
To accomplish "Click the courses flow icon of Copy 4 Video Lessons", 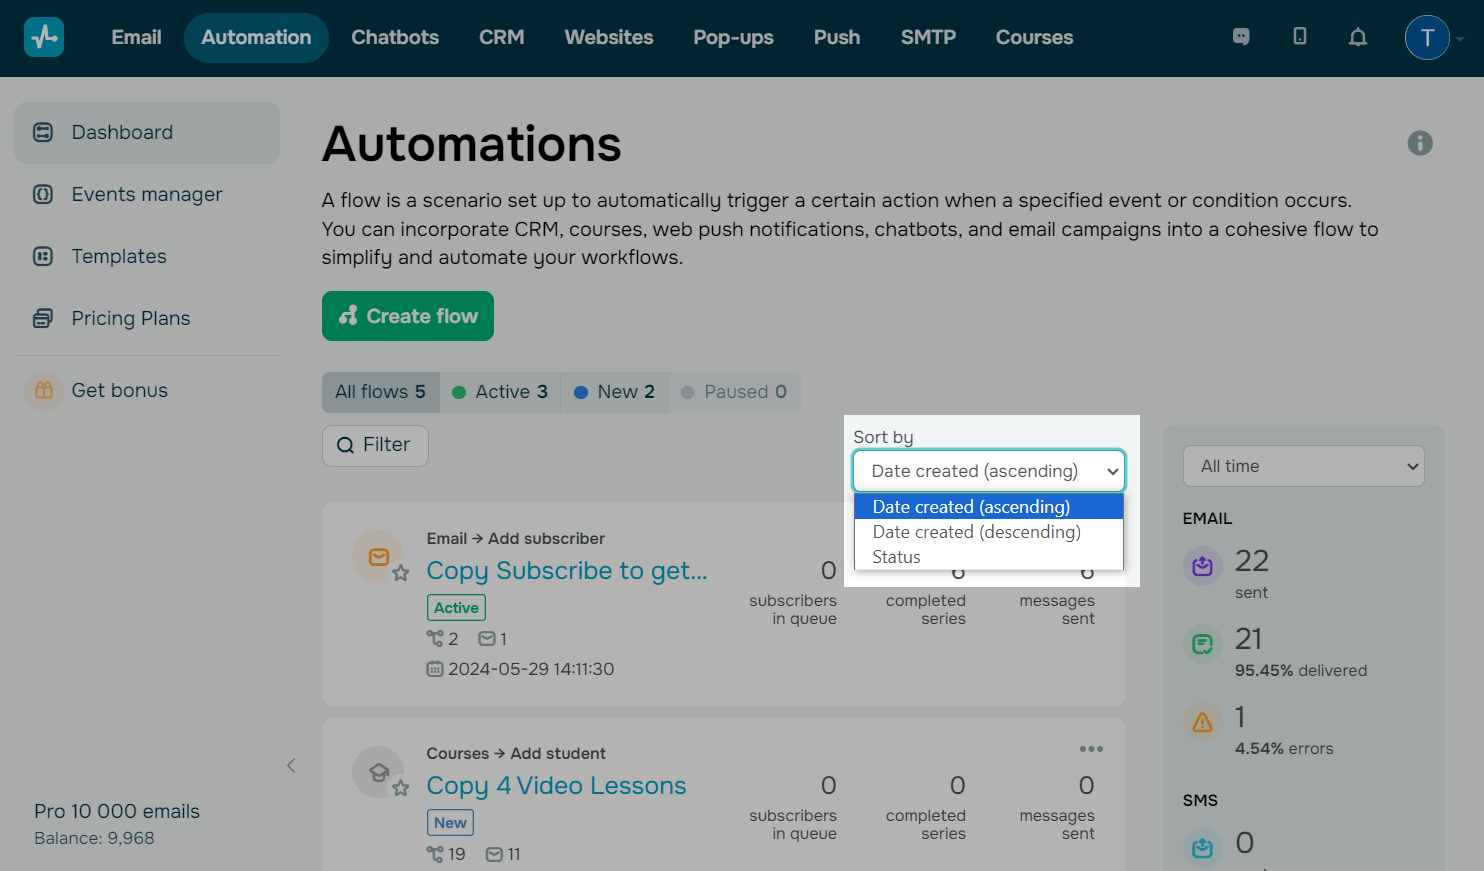I will click(378, 771).
